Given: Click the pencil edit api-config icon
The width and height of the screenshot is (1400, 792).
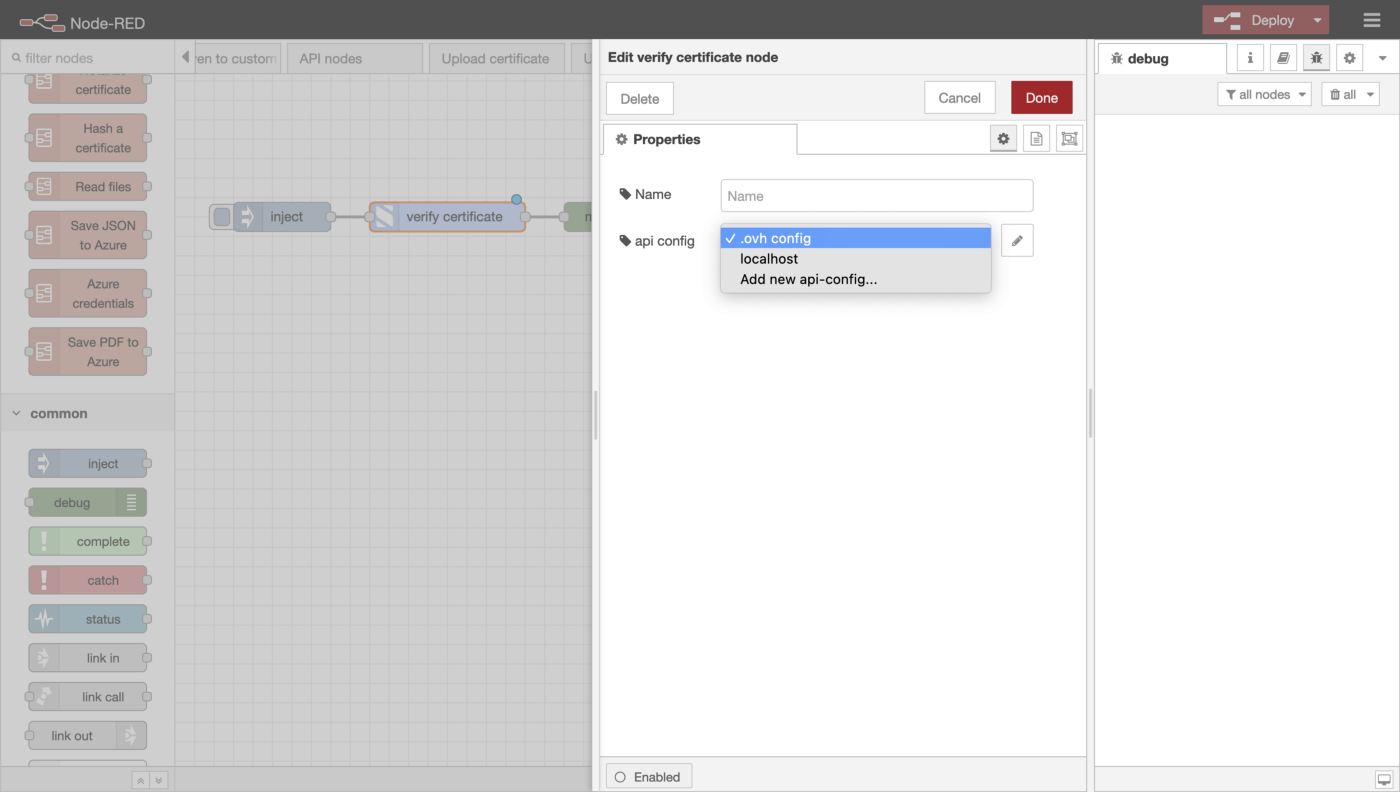Looking at the screenshot, I should click(x=1017, y=240).
